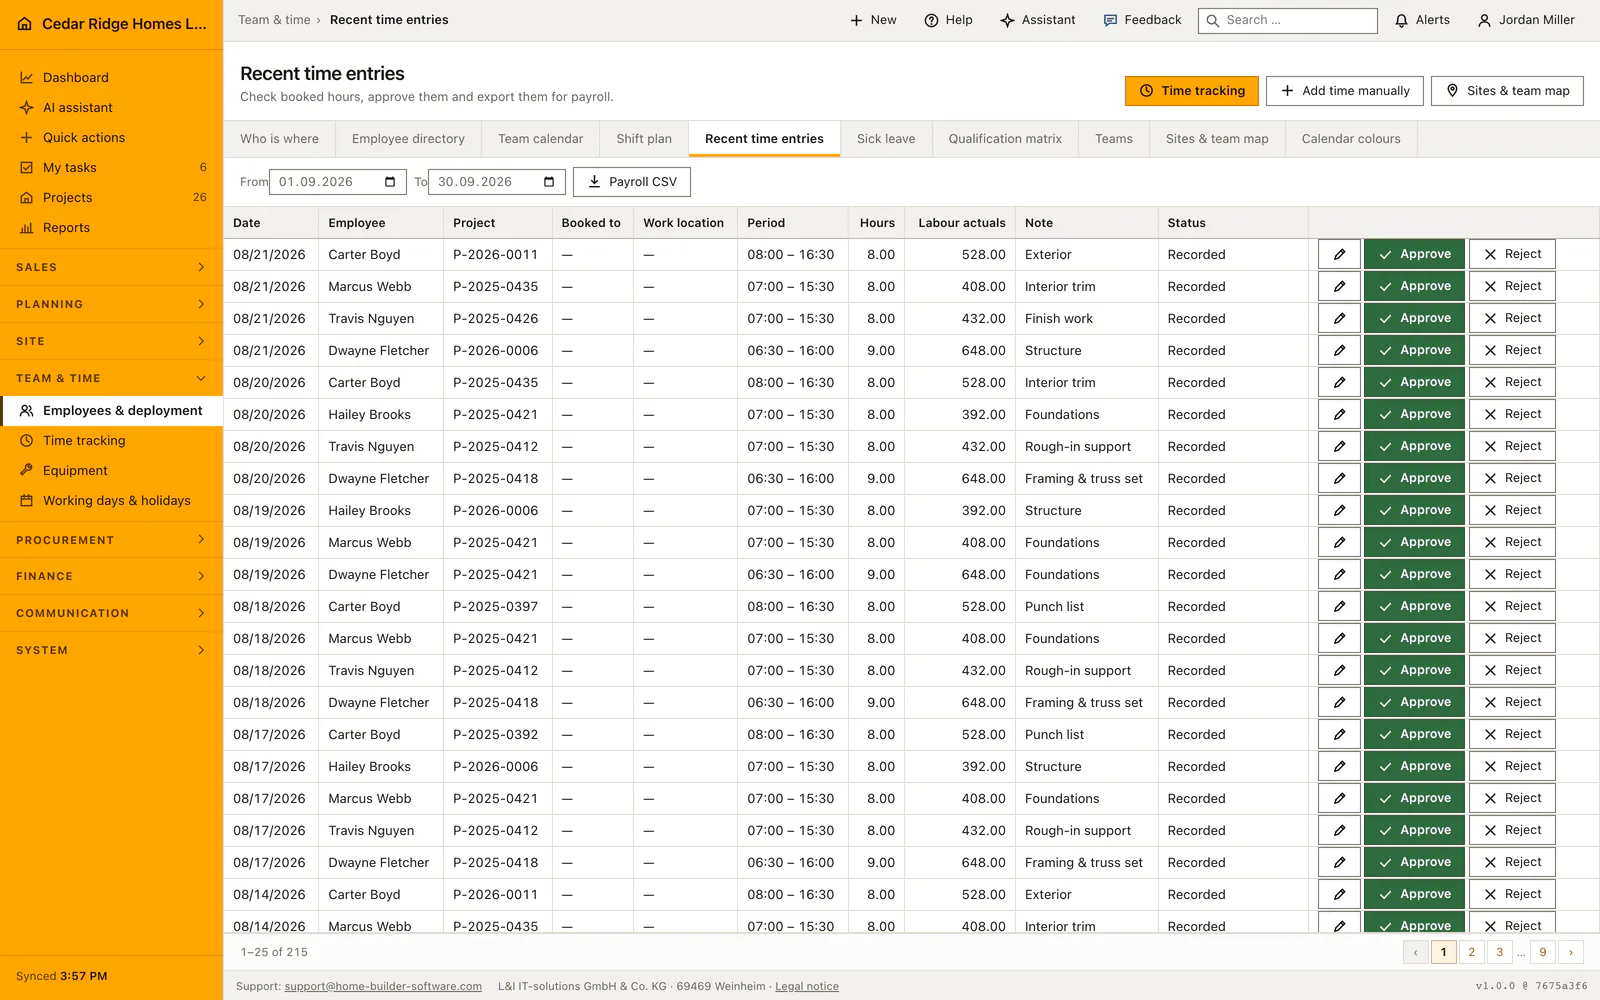The image size is (1600, 1000).
Task: Approve the 08/21/2026 Travis Nguyen entry
Action: pos(1414,318)
